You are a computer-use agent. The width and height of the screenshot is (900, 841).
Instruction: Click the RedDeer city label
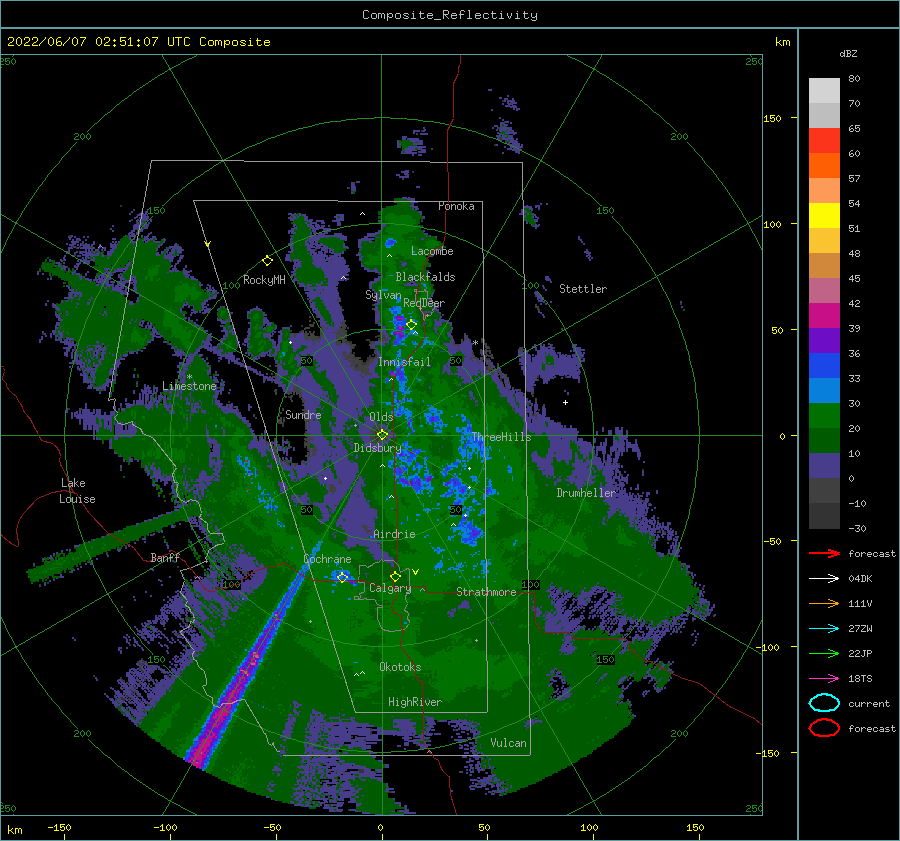pos(424,303)
